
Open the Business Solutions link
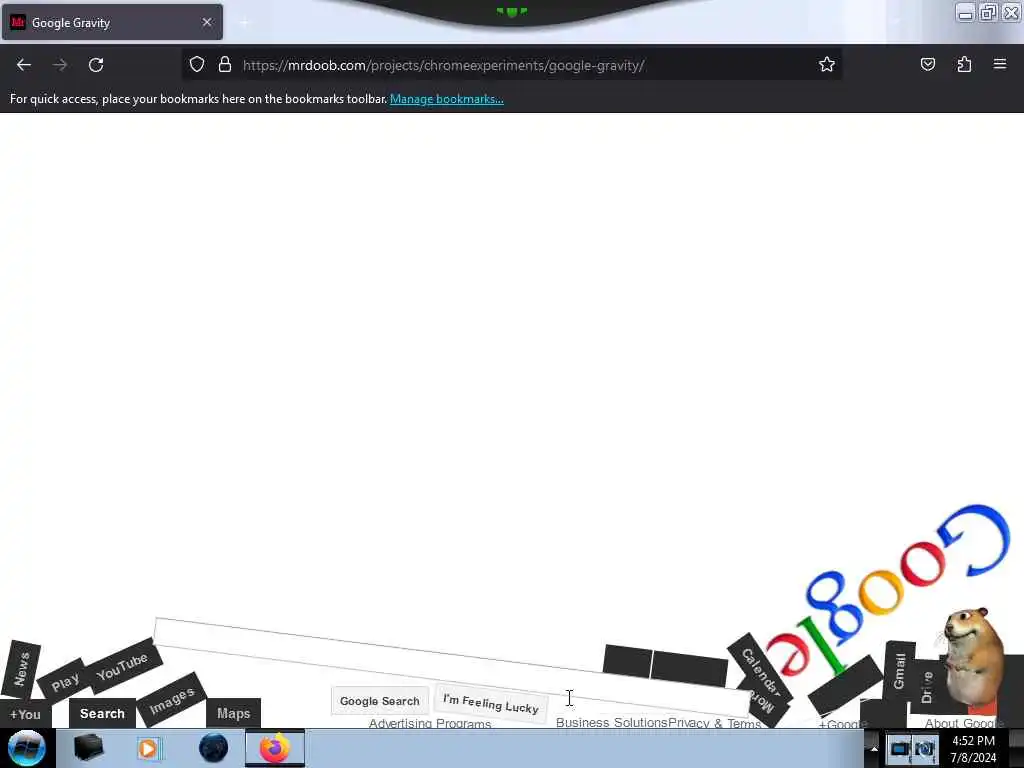611,722
